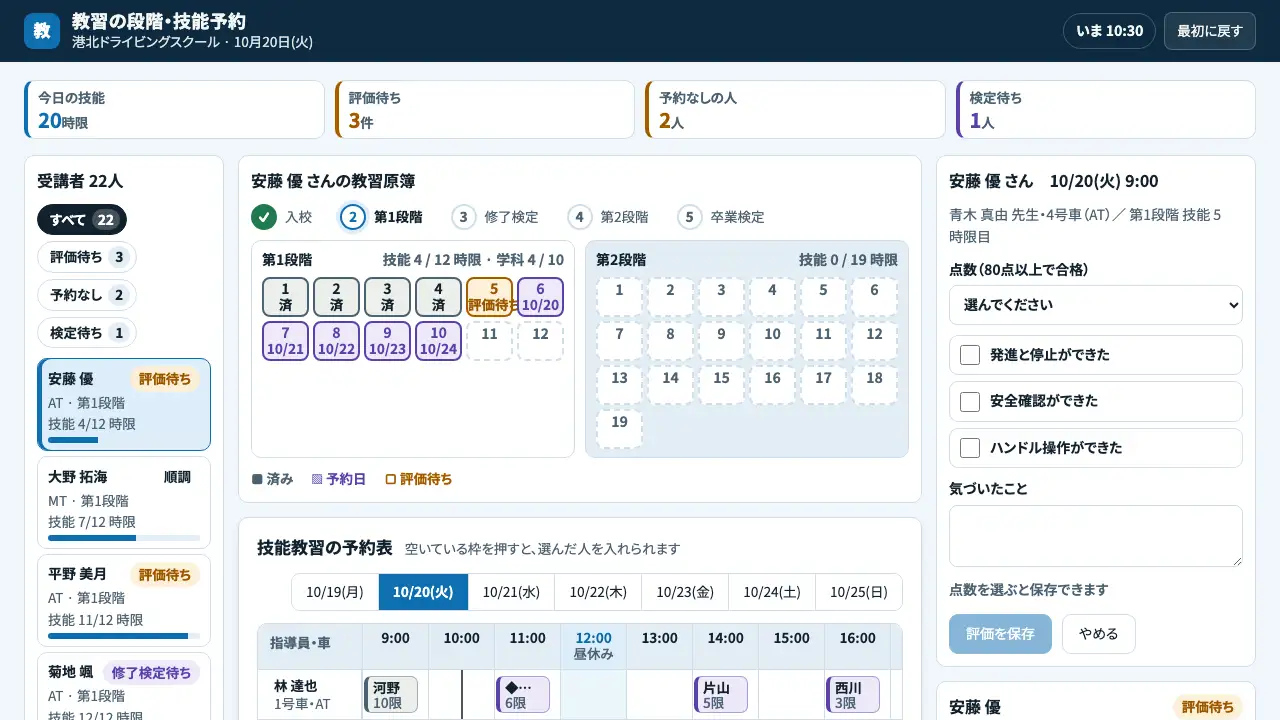Click the 6限 booking at 11:00

point(523,695)
